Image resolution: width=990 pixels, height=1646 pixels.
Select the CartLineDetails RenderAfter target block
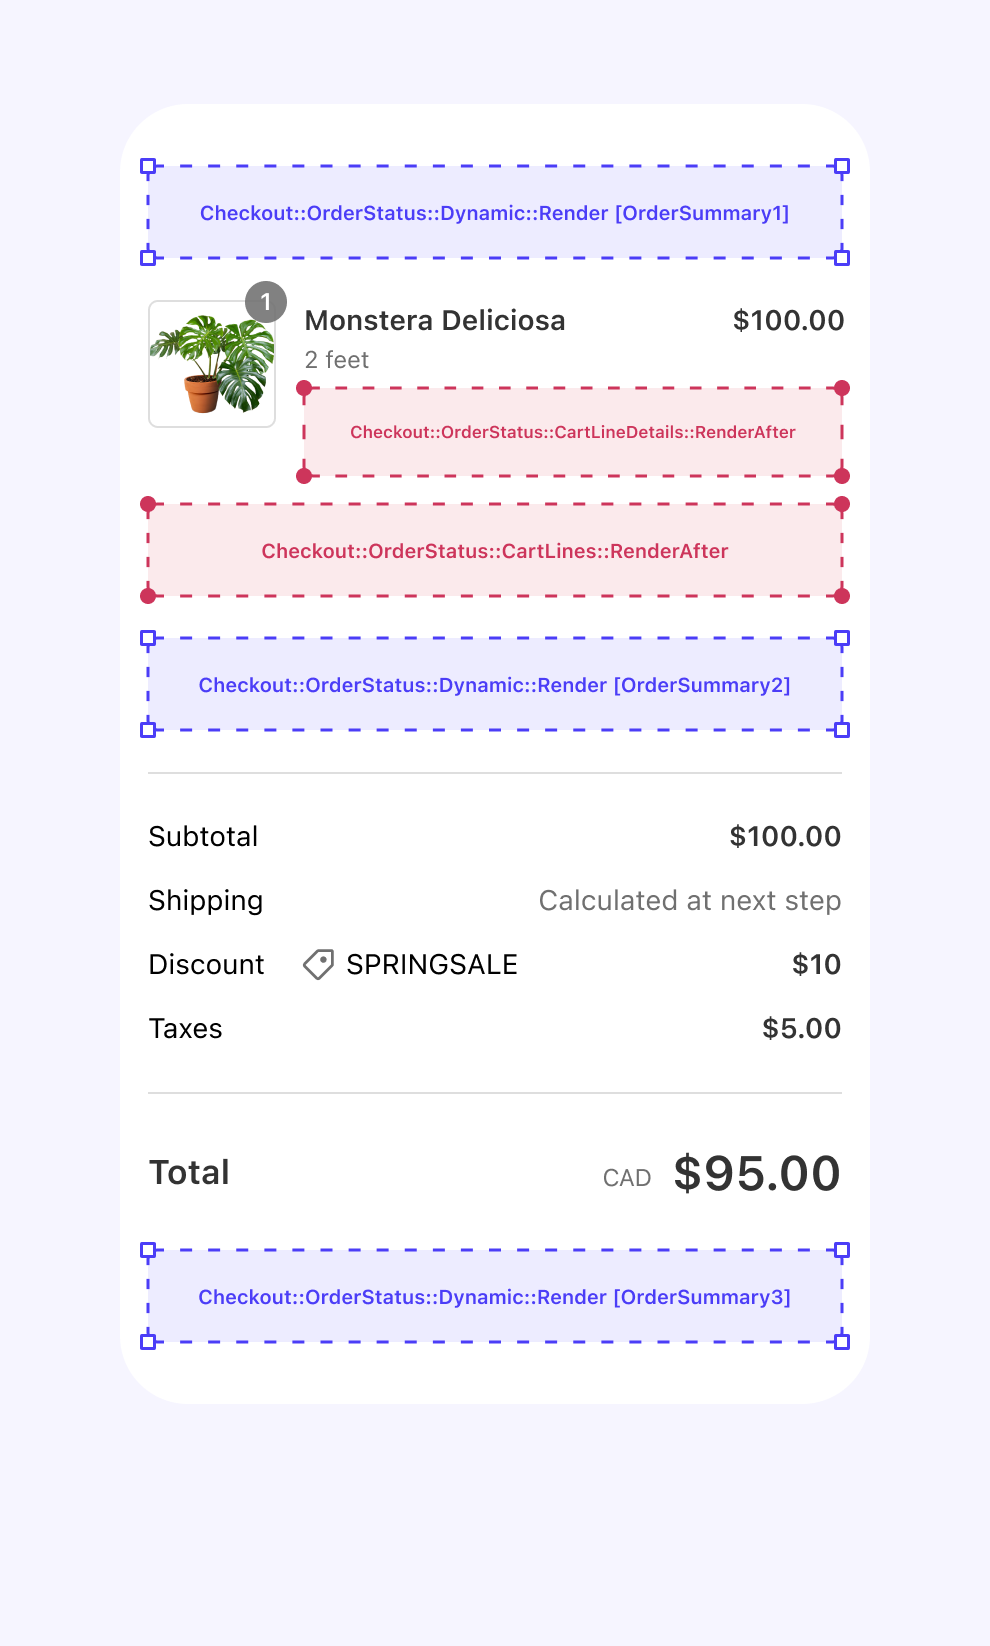pos(573,432)
